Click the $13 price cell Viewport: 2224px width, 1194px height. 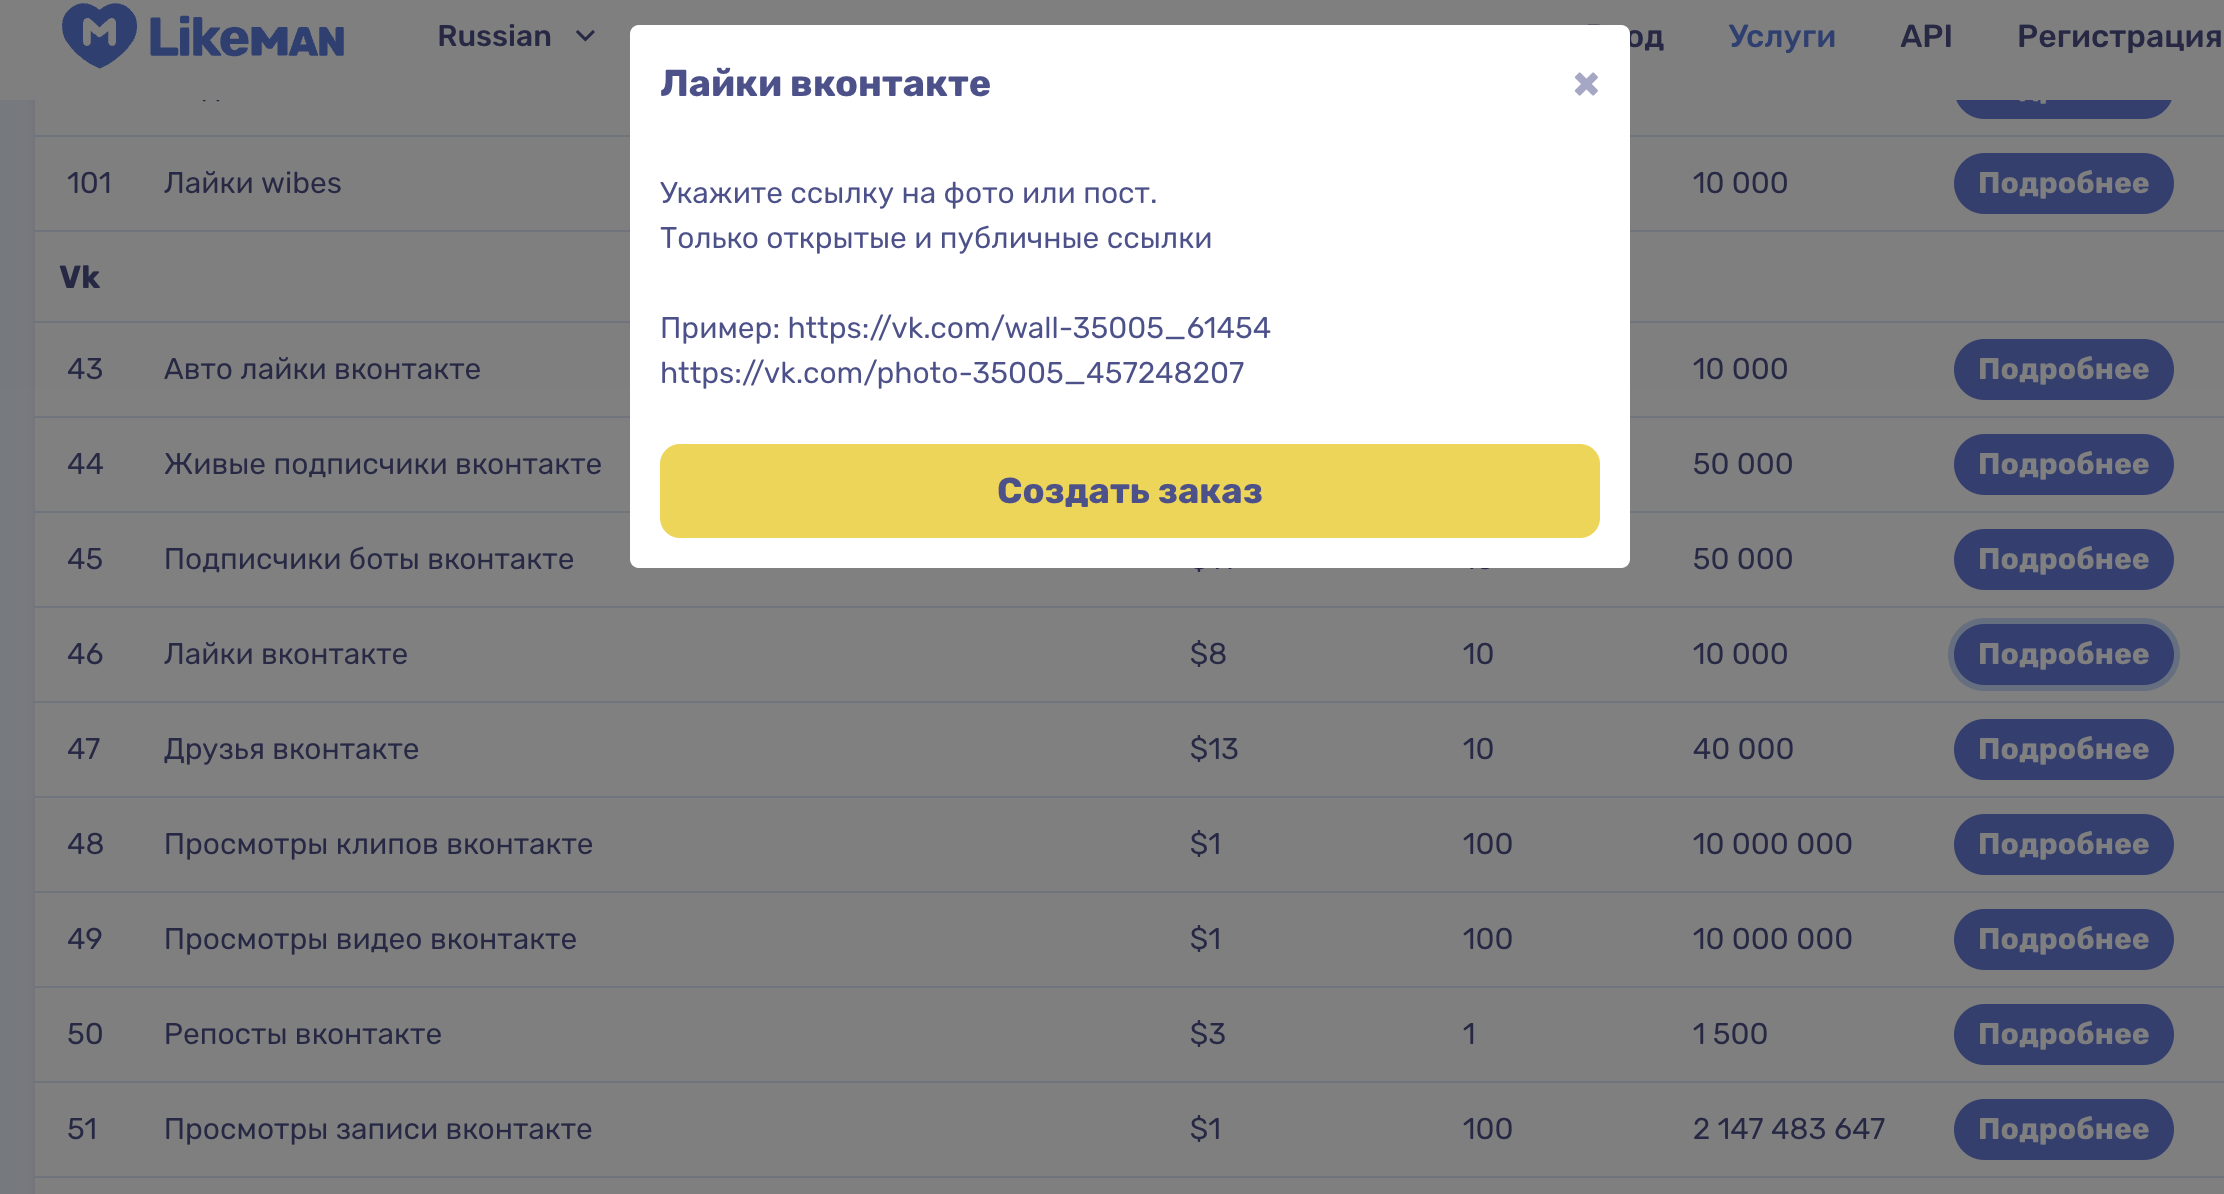point(1214,749)
